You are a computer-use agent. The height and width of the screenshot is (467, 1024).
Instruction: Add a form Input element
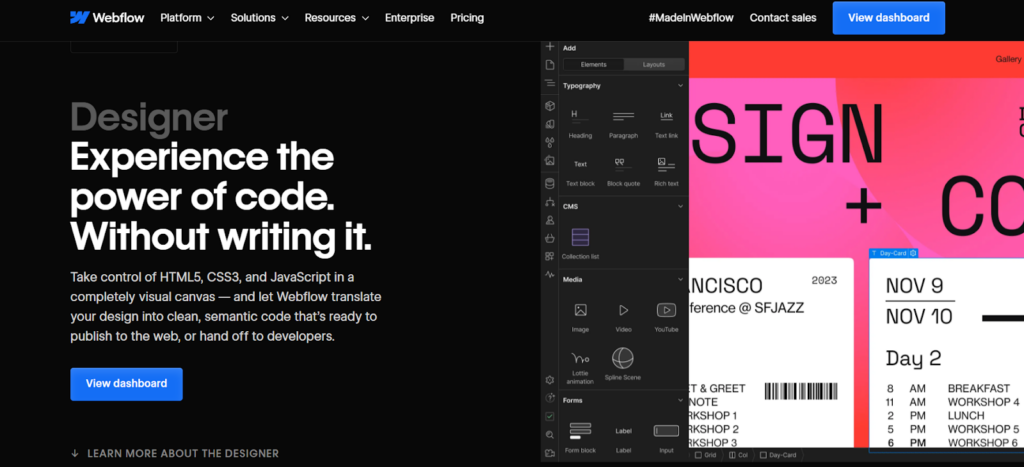point(666,438)
